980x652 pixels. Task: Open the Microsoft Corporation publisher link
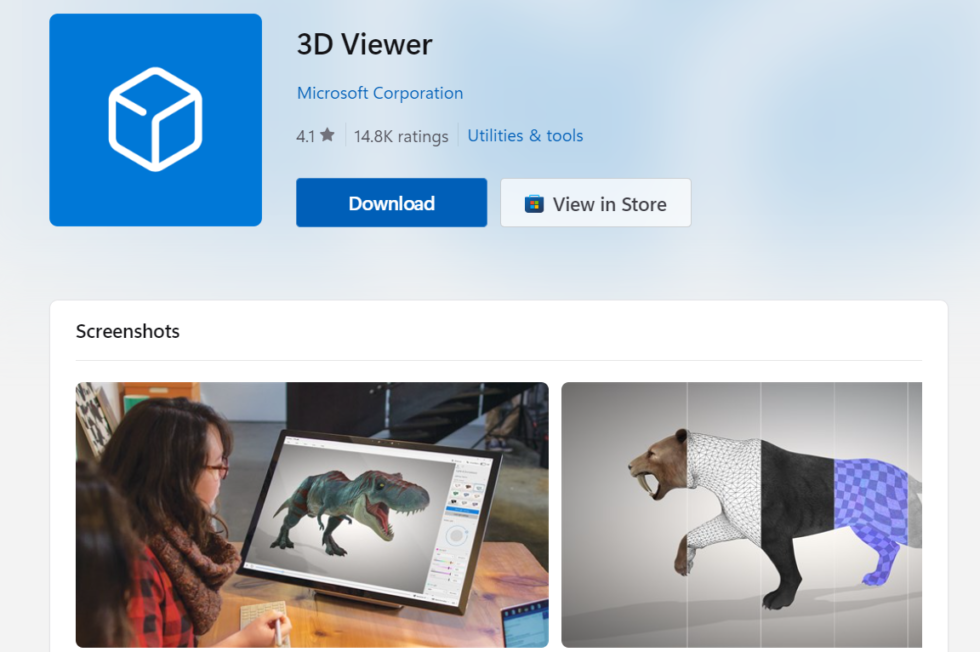[380, 92]
